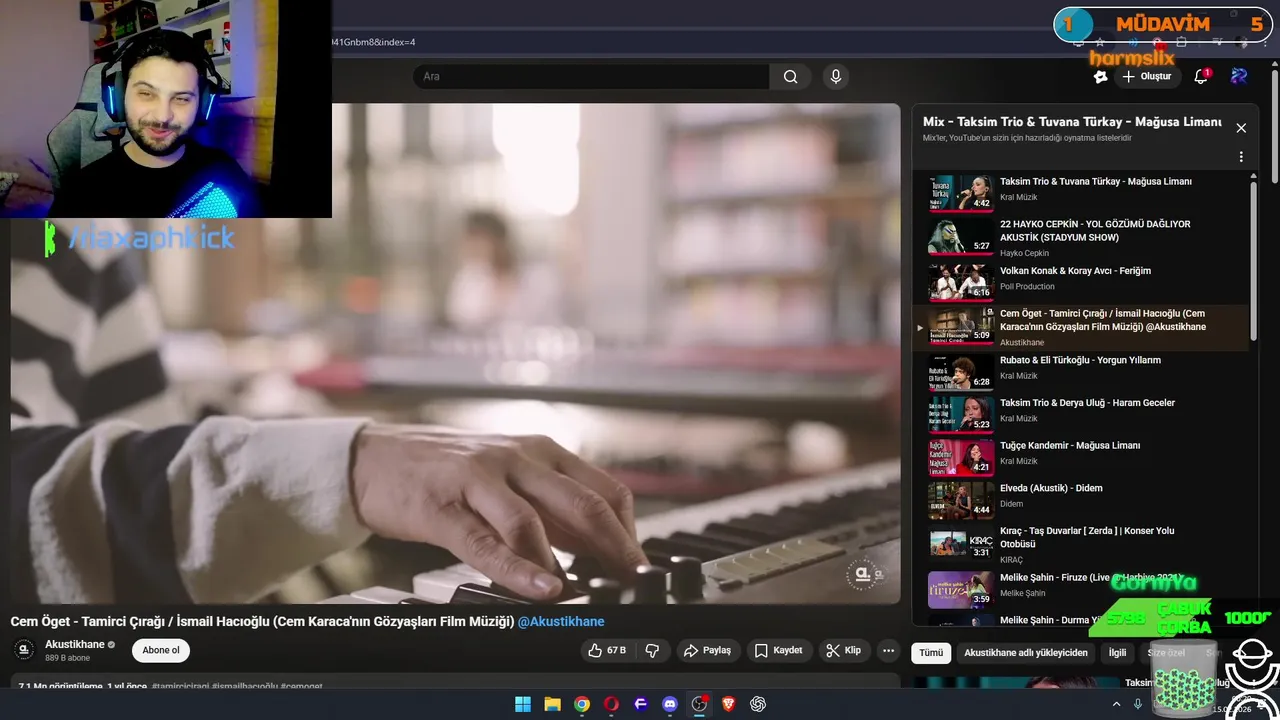Open YouTube notifications bell
The image size is (1280, 720).
coord(1201,76)
